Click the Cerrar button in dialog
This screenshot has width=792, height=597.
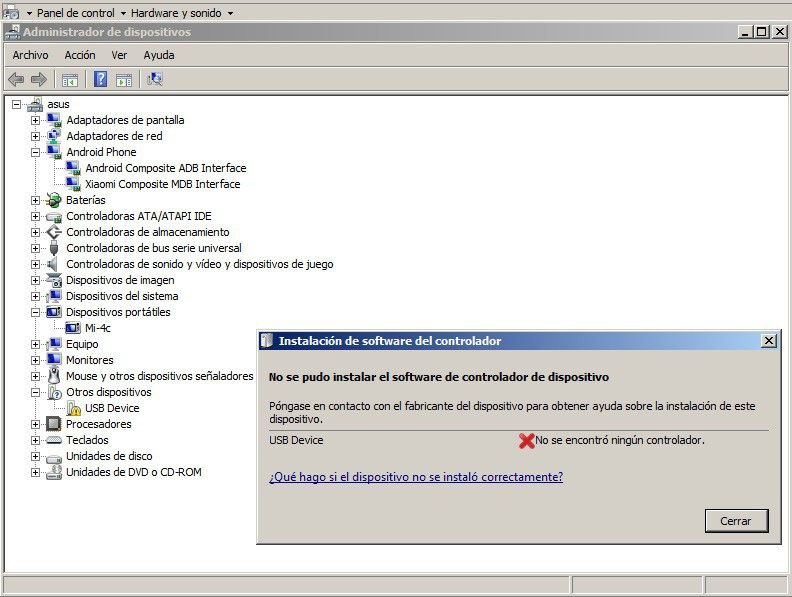[736, 521]
